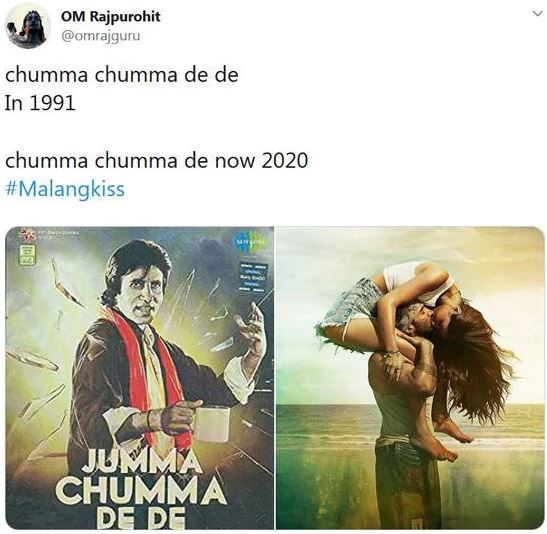Open the @omrajguru handle link

pos(100,36)
